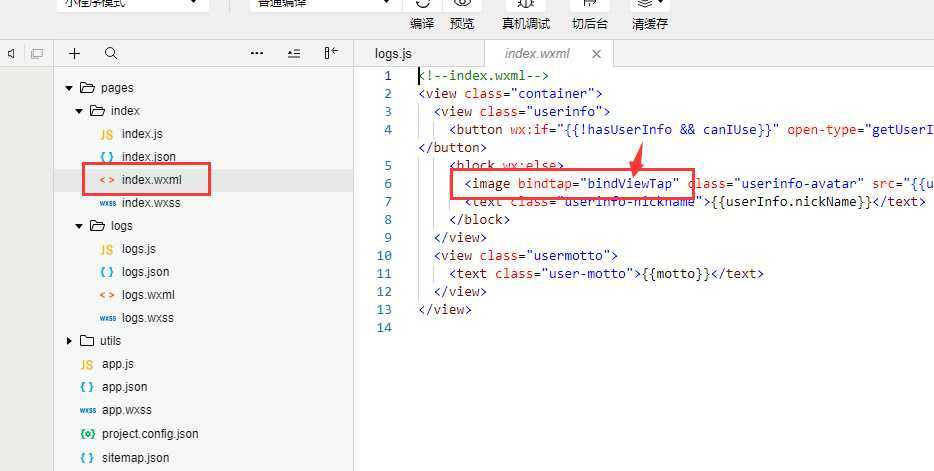Collapse the logs folder

click(79, 226)
